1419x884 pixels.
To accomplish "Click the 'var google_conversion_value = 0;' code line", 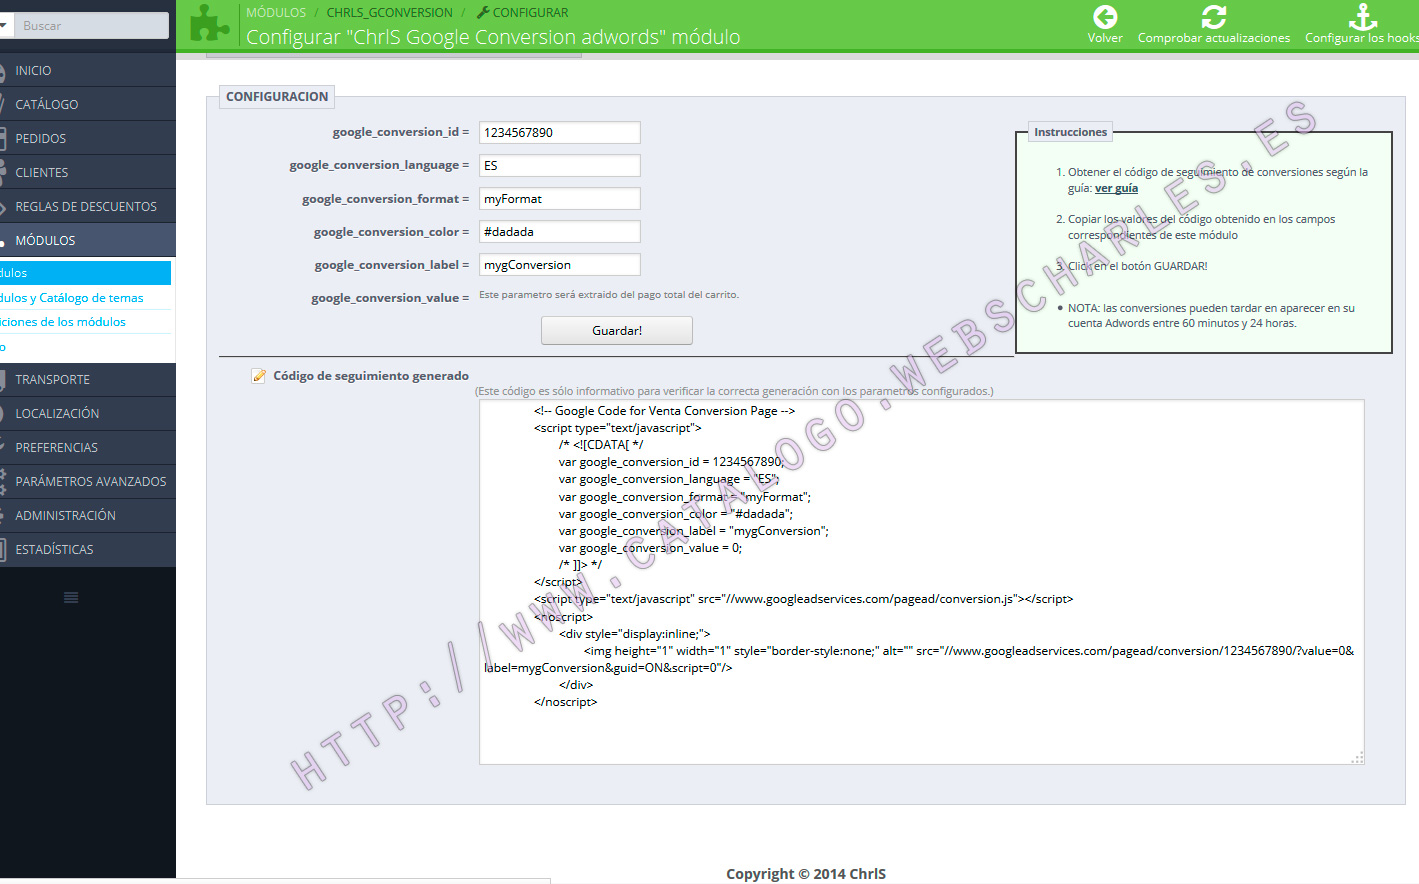I will 650,548.
